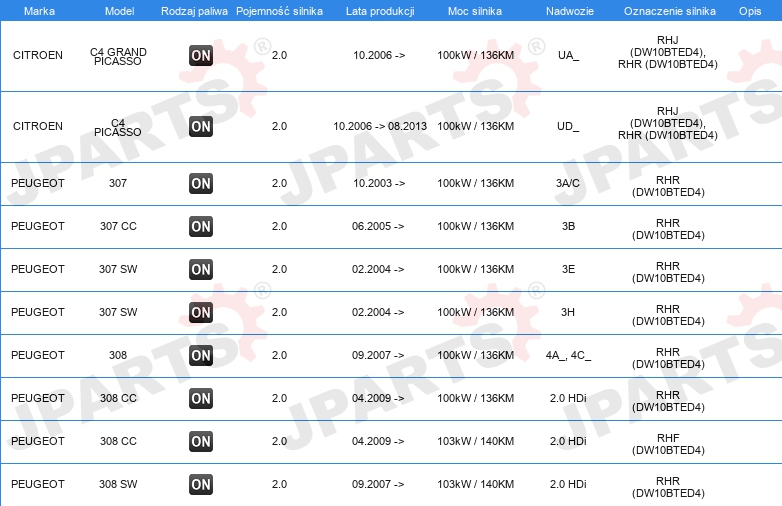Select the UD_ body code cell
Screen dimensions: 782x506
(568, 126)
